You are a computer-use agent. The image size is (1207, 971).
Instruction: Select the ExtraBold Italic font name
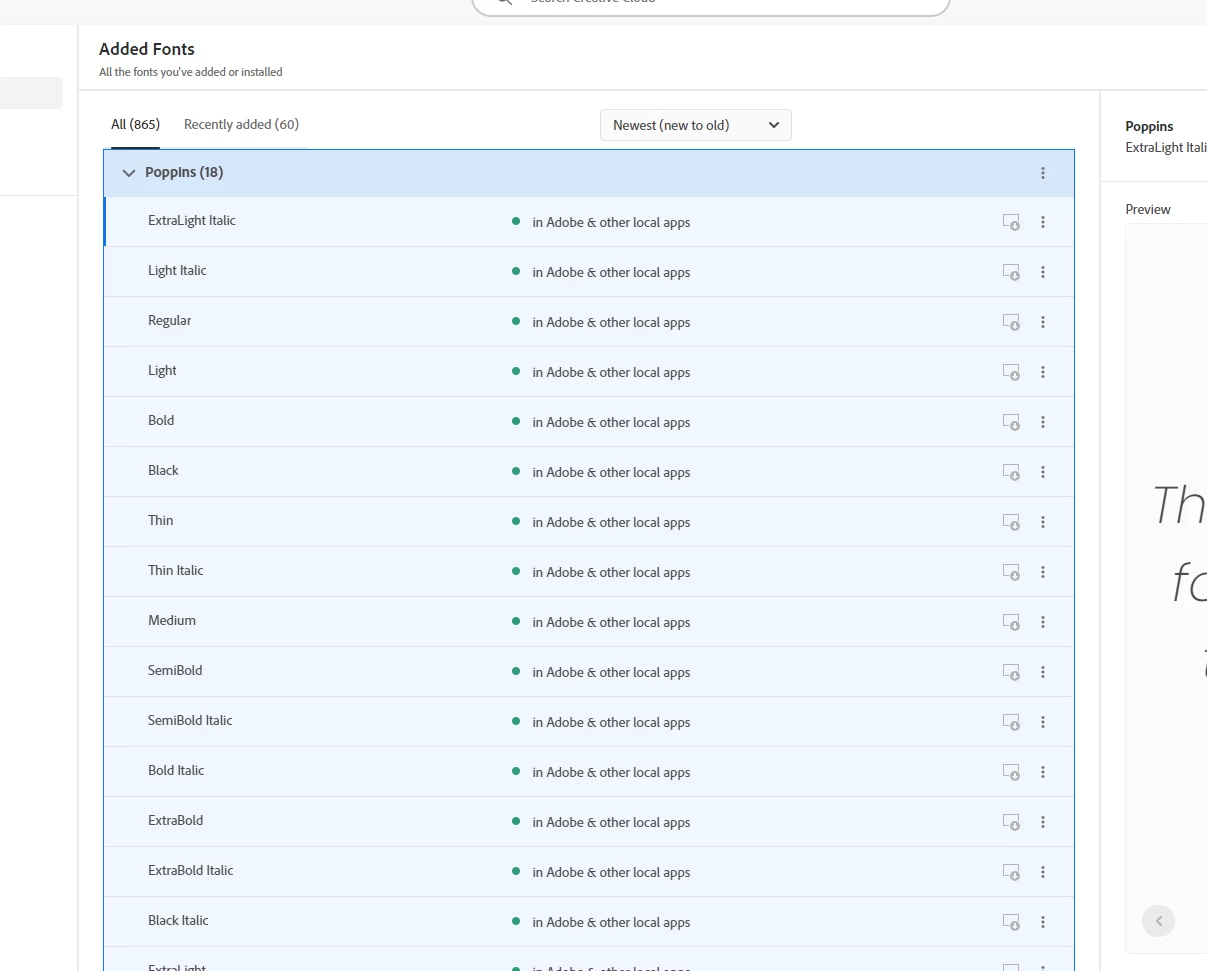click(x=191, y=871)
